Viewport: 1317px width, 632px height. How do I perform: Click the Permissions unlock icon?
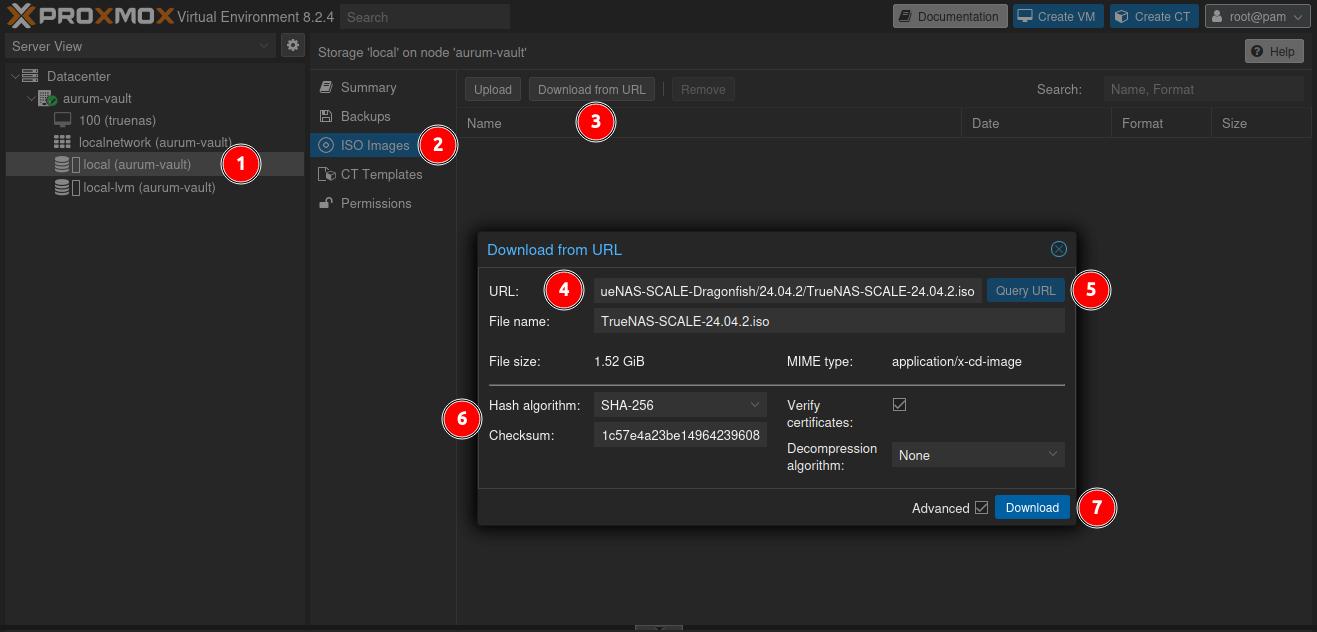click(x=326, y=203)
